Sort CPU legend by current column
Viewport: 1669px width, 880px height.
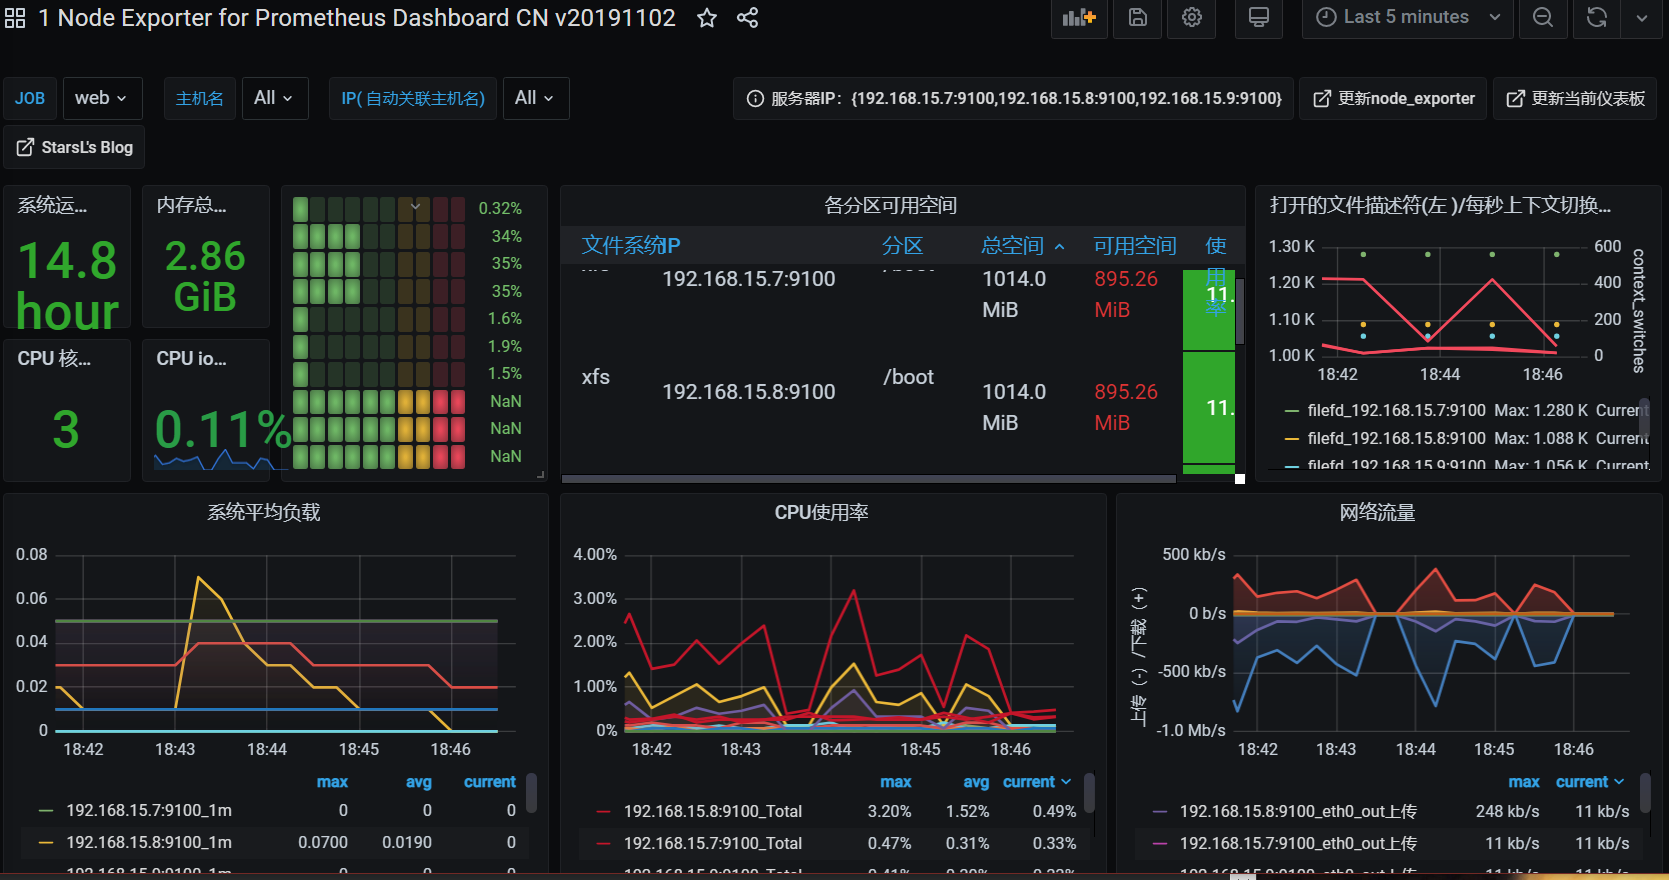[1037, 782]
